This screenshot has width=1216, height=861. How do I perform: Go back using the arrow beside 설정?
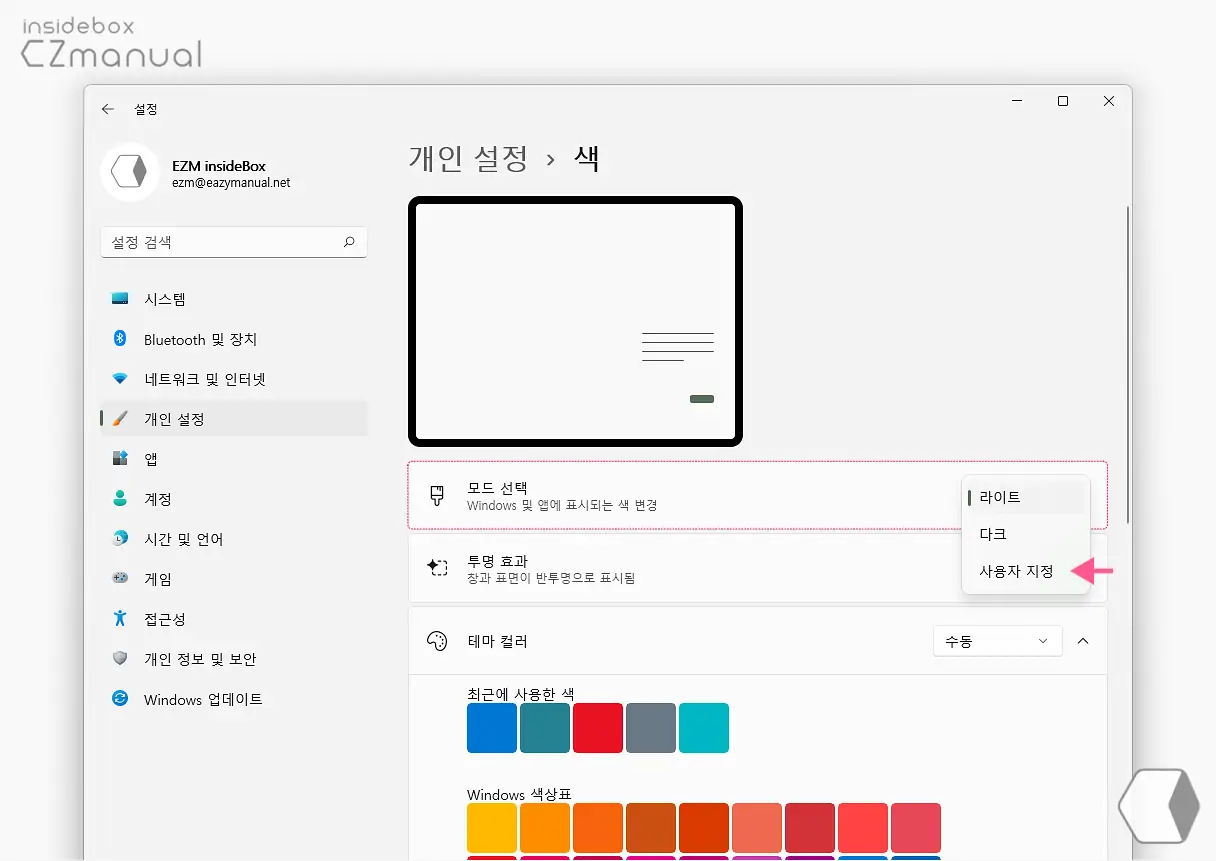click(x=108, y=109)
